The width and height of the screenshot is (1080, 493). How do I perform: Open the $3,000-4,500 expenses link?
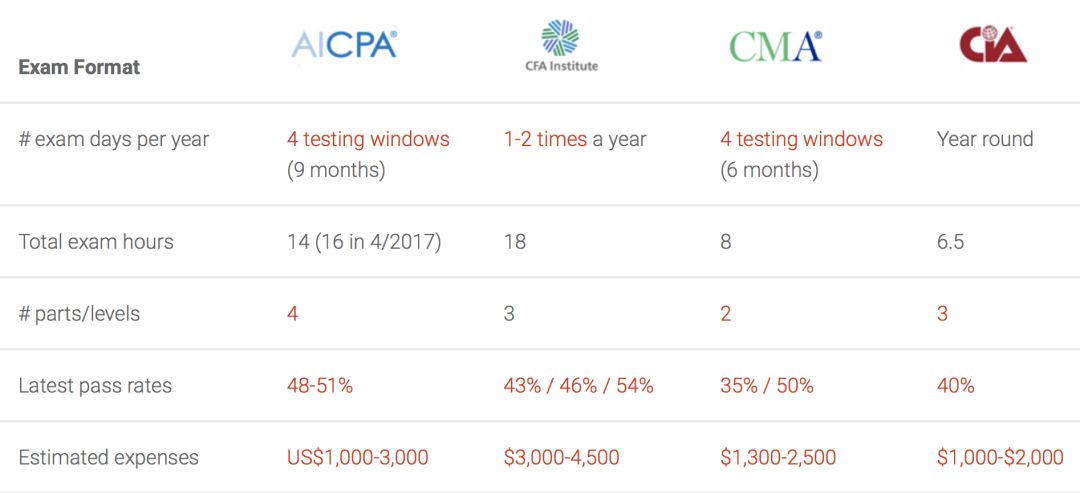pos(561,457)
